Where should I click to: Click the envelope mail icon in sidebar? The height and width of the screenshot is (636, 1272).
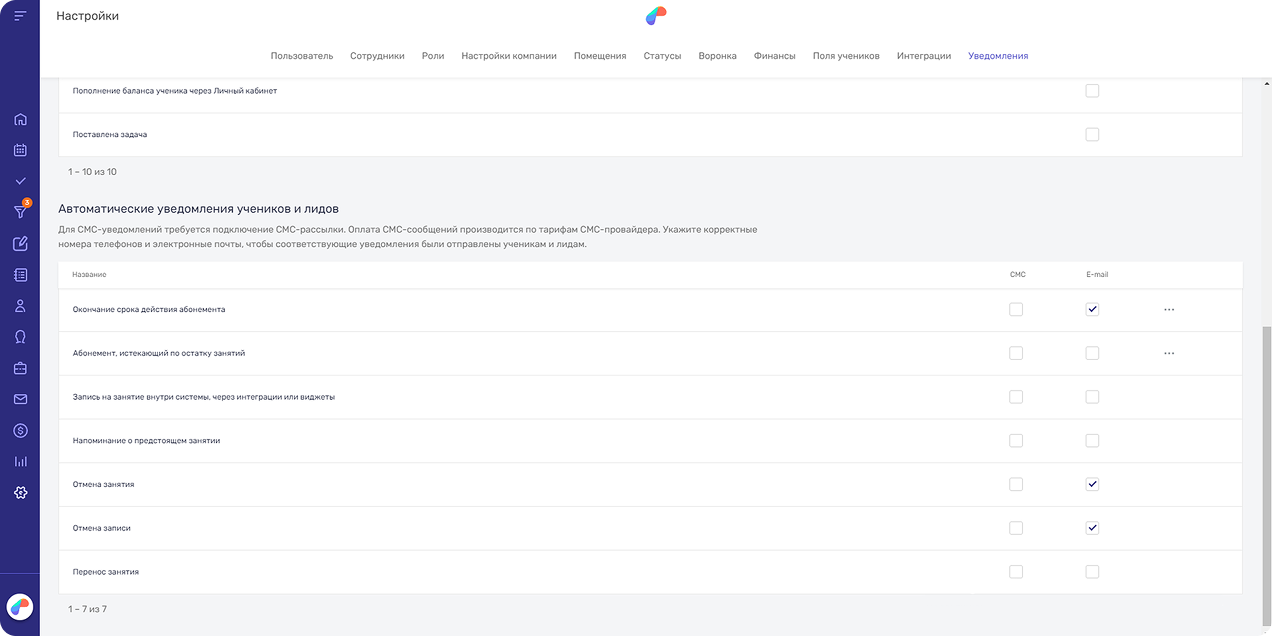pyautogui.click(x=20, y=399)
